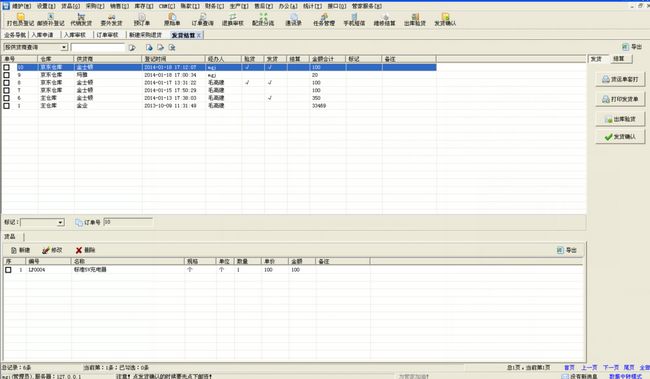The width and height of the screenshot is (650, 379).
Task: Click the search icon beside the query field
Action: pyautogui.click(x=132, y=48)
